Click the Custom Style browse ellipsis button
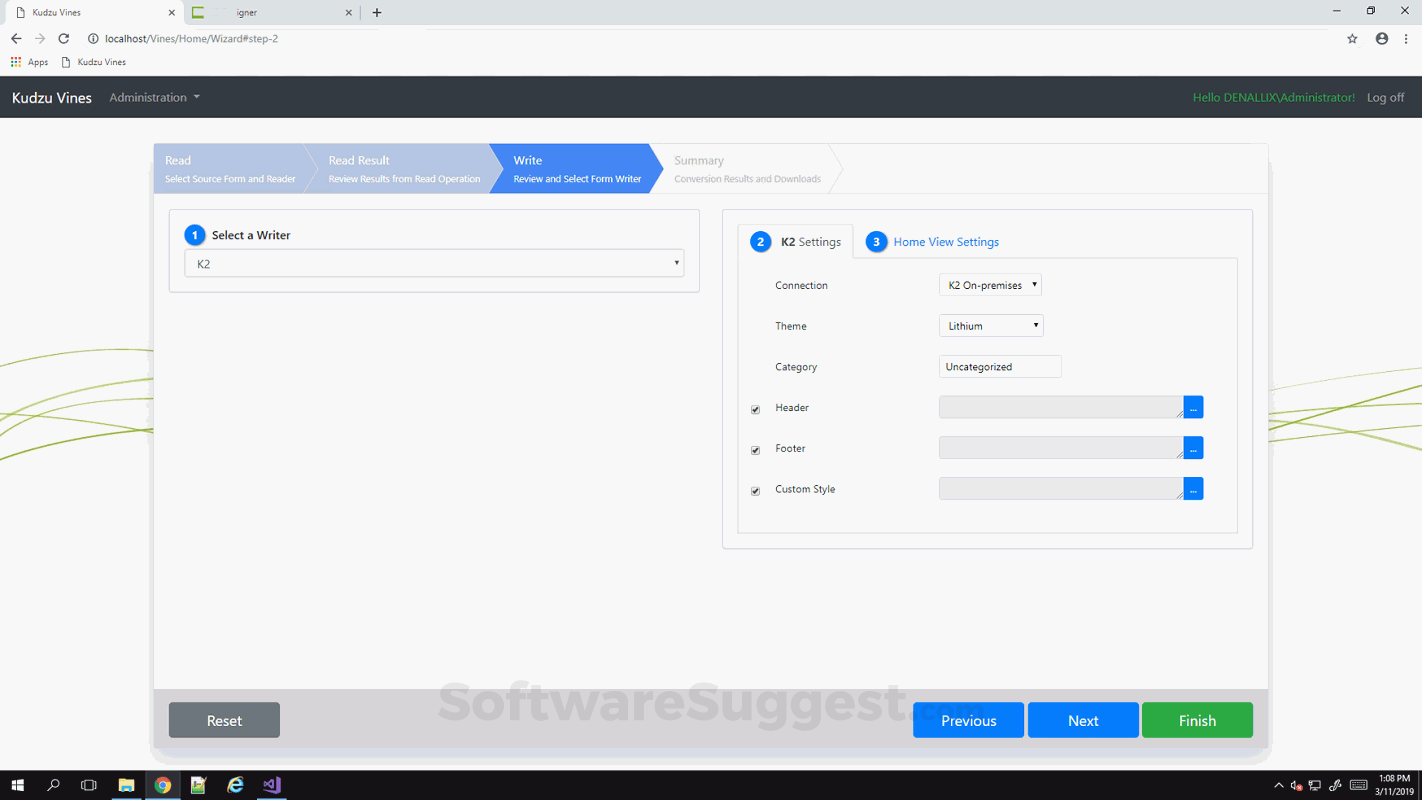This screenshot has width=1422, height=800. tap(1193, 489)
